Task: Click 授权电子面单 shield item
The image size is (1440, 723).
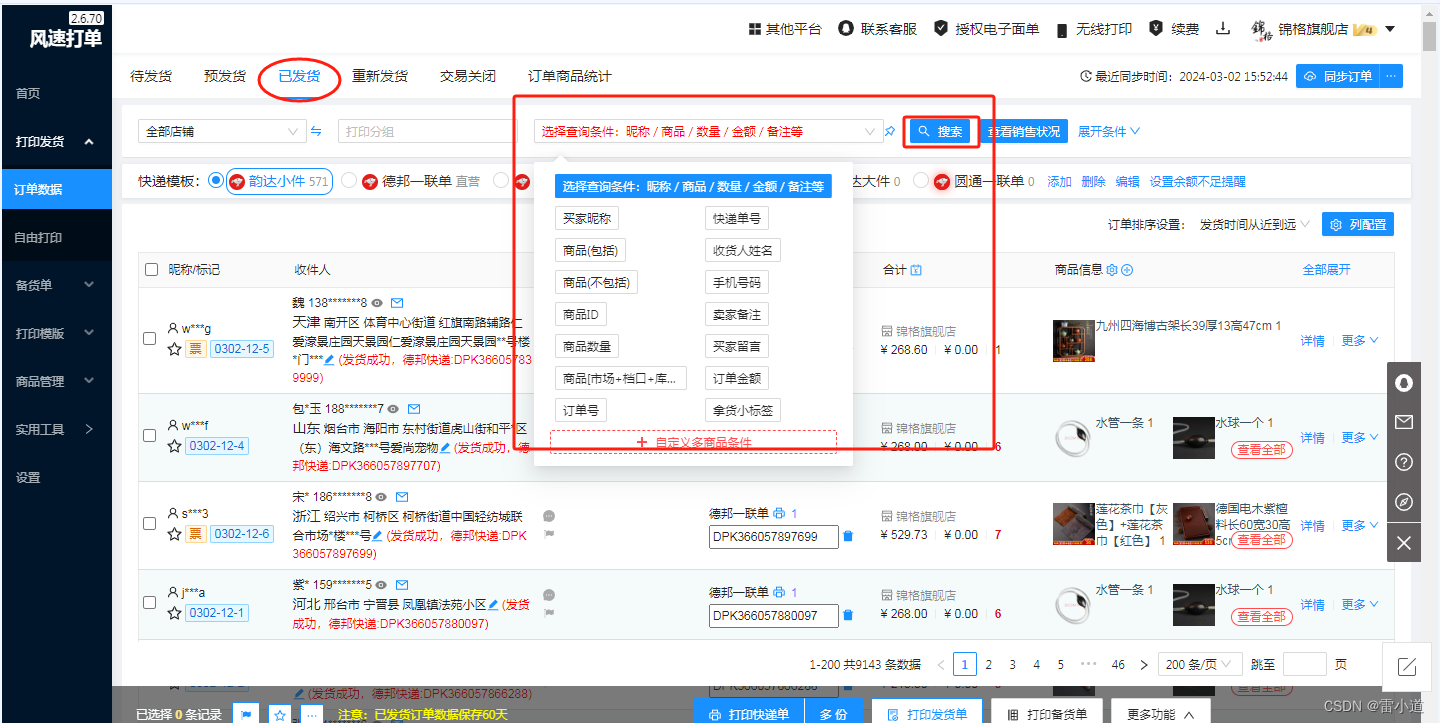Action: point(986,29)
